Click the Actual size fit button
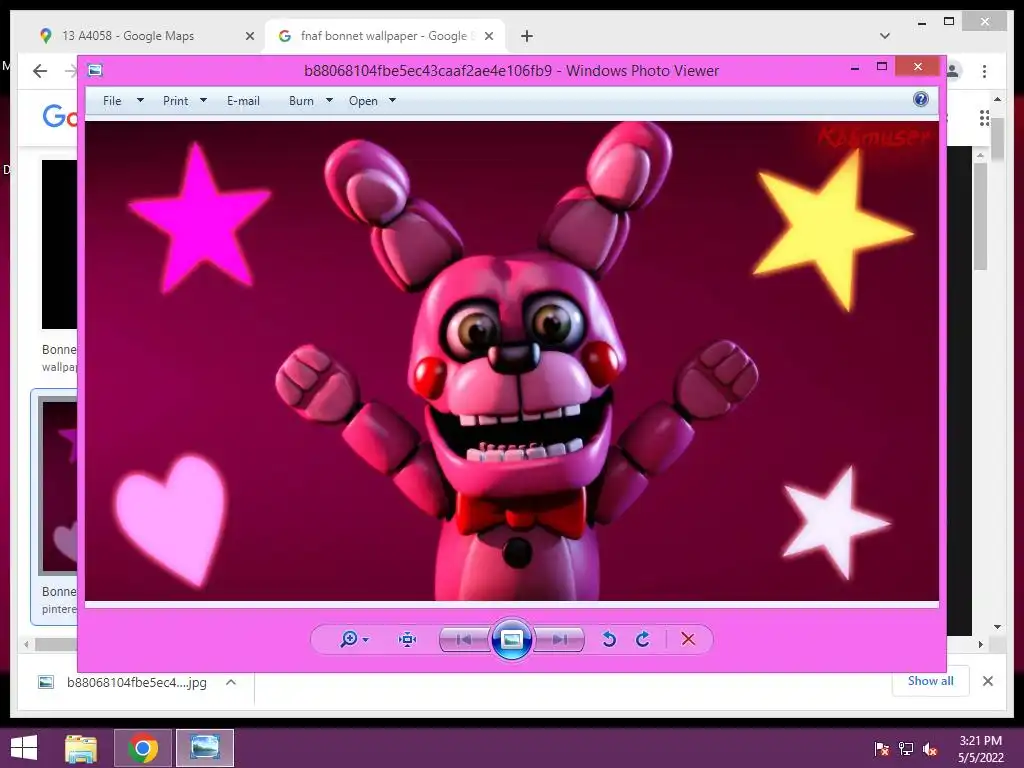Image resolution: width=1024 pixels, height=768 pixels. pos(408,639)
